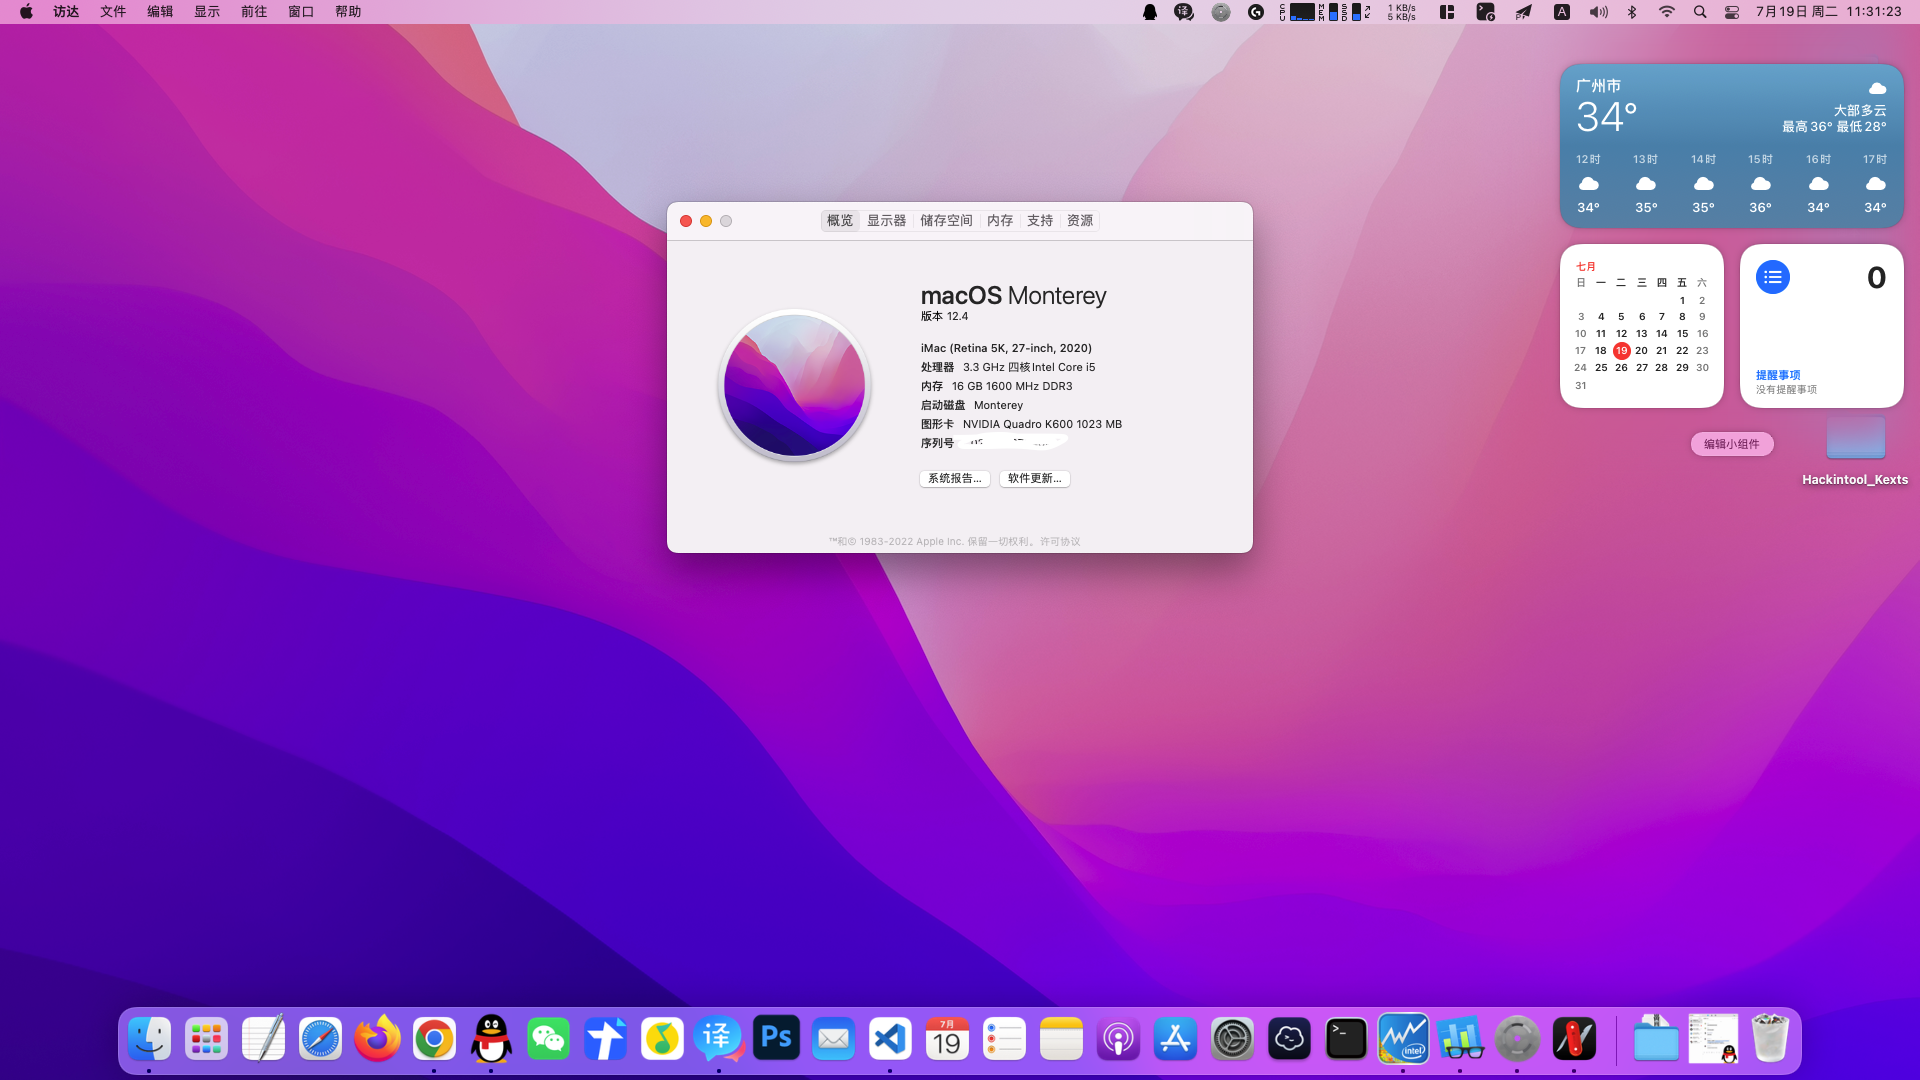Click the 广州市 weather widget
Viewport: 1920px width, 1080px height.
1732,146
